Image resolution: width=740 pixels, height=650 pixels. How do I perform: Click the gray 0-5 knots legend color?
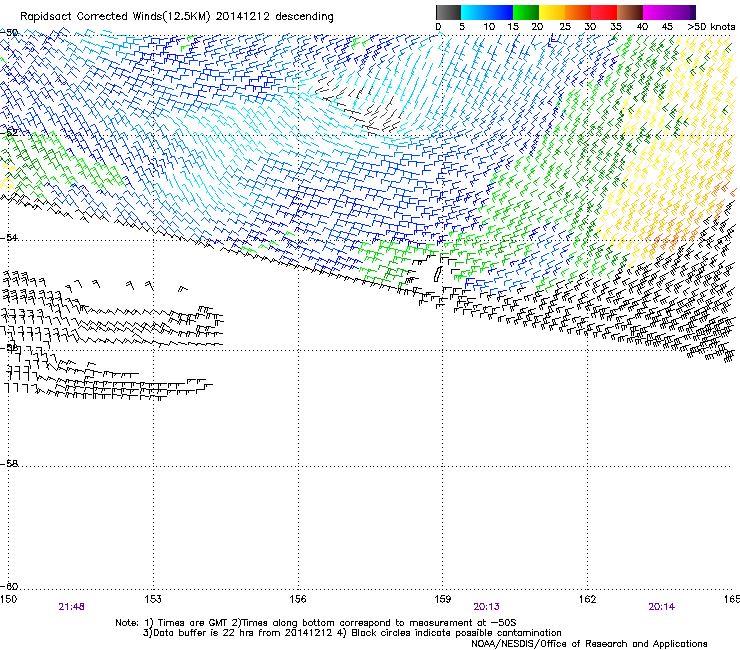tap(448, 12)
